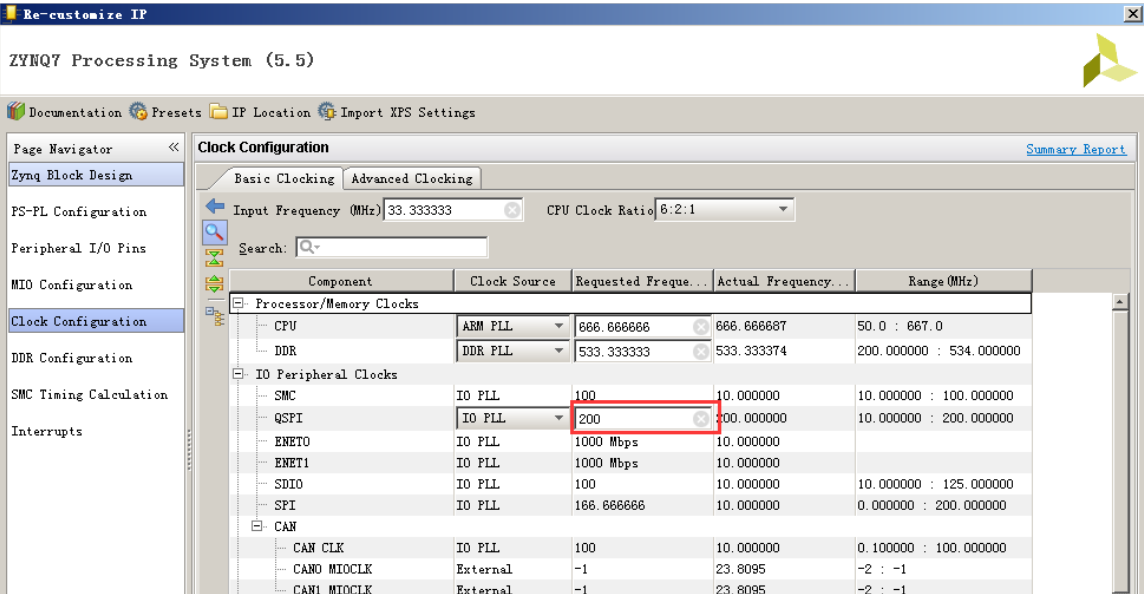Select the SDIO row label
Screen dimensions: 1144x594
(x=288, y=484)
